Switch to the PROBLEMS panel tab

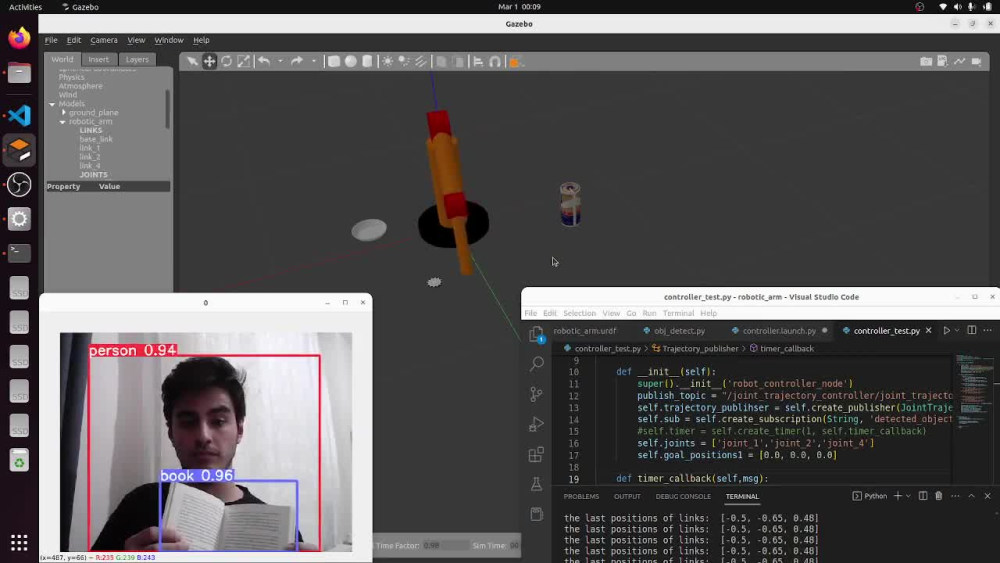581,496
